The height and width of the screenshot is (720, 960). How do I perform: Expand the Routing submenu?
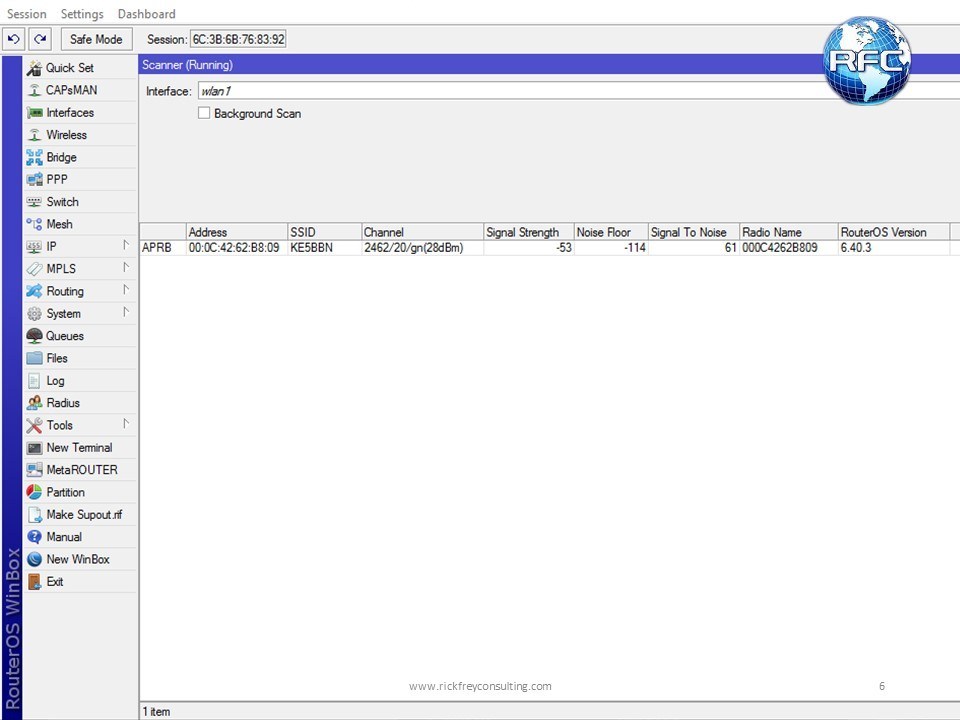click(x=126, y=291)
